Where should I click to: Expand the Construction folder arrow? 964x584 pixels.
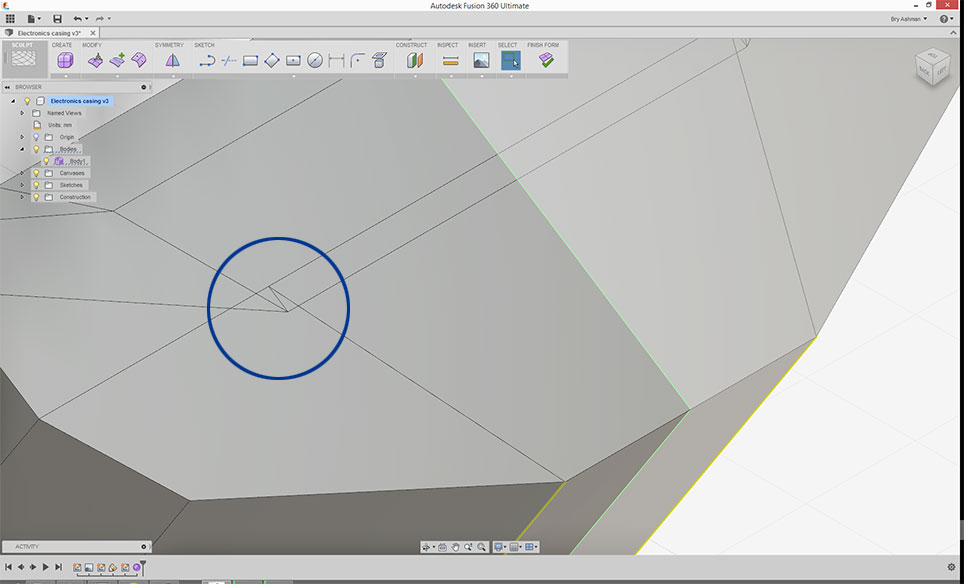pos(22,197)
